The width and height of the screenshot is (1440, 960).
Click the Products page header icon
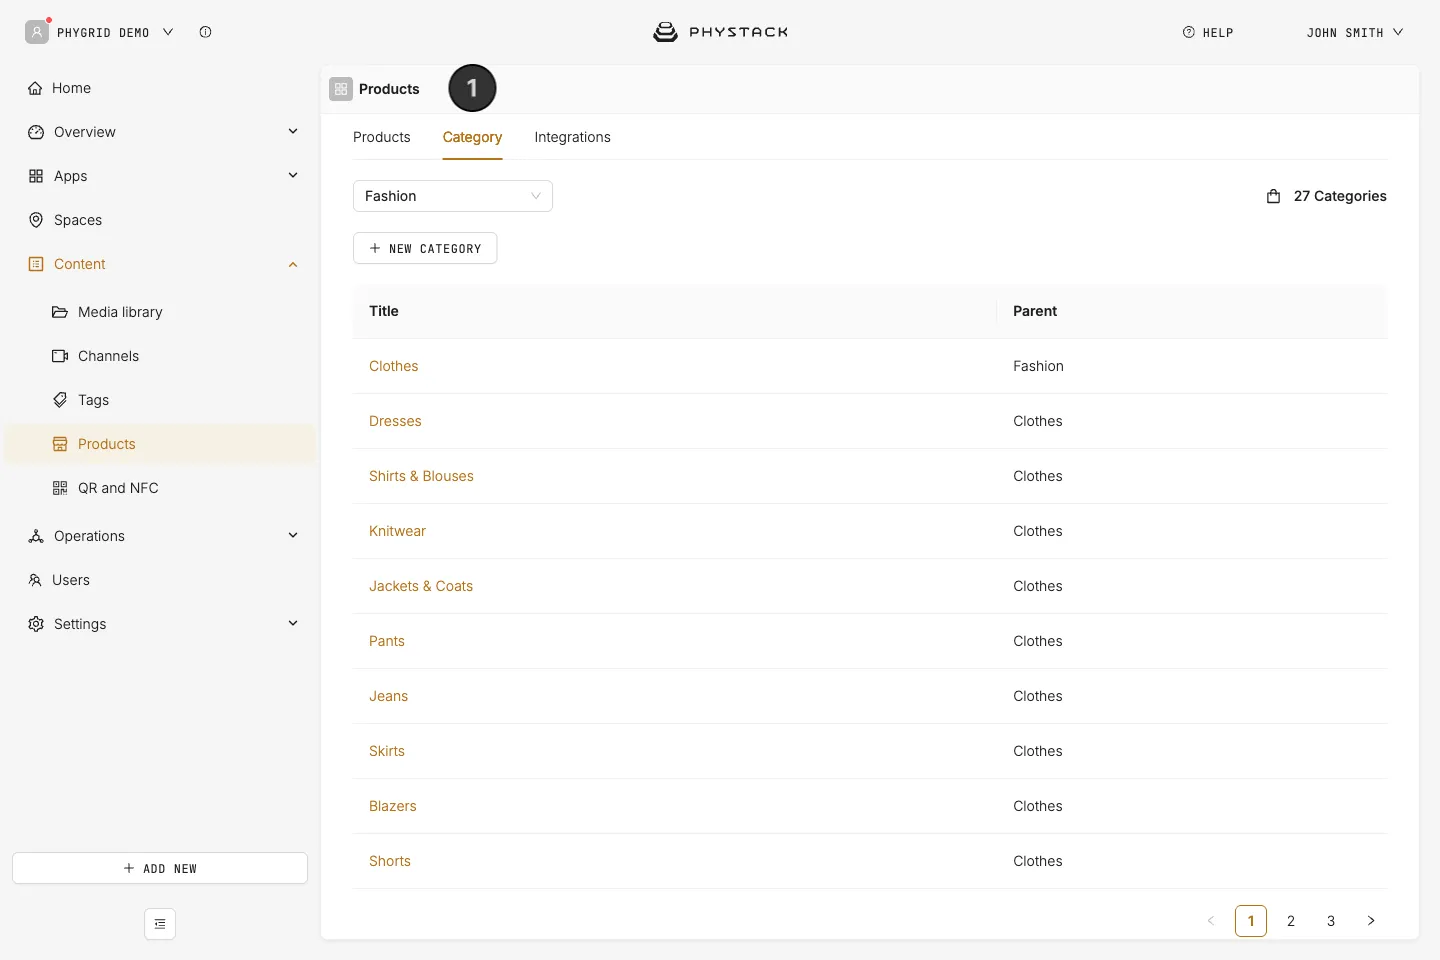coord(341,89)
